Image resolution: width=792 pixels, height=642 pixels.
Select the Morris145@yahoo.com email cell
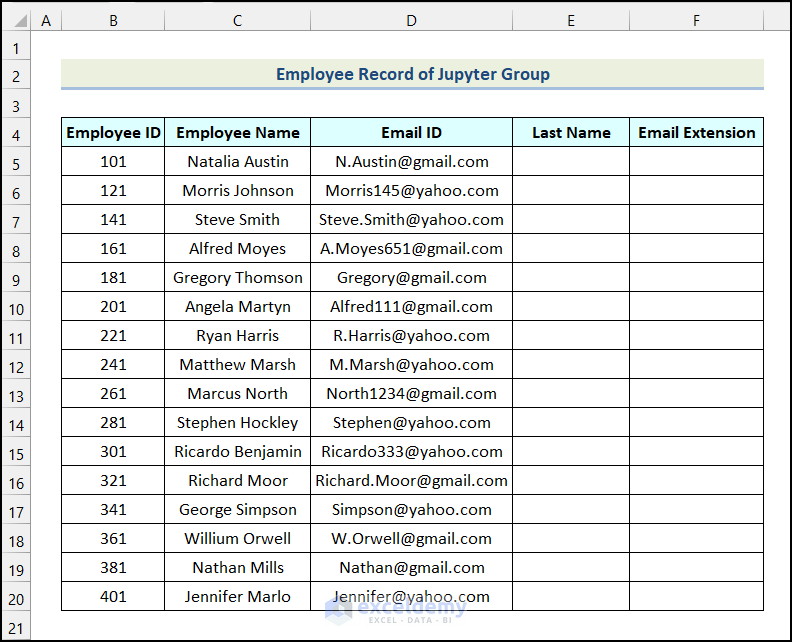[x=412, y=190]
